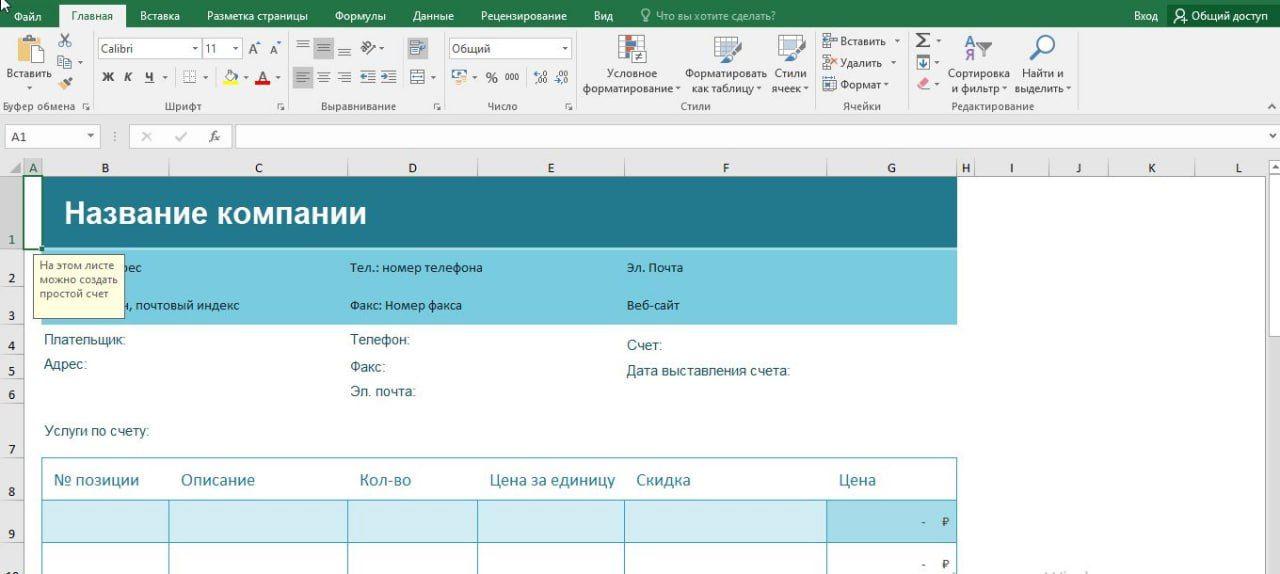Toggle bold formatting (Ж)

(108, 77)
